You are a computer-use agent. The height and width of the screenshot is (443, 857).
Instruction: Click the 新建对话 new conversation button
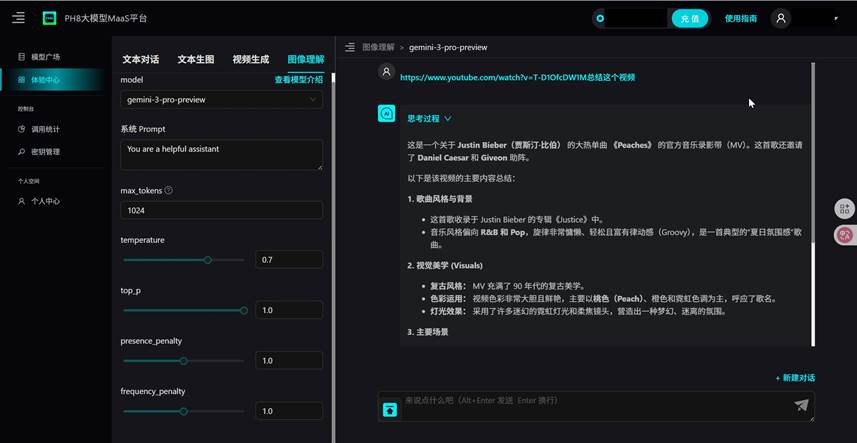tap(795, 378)
